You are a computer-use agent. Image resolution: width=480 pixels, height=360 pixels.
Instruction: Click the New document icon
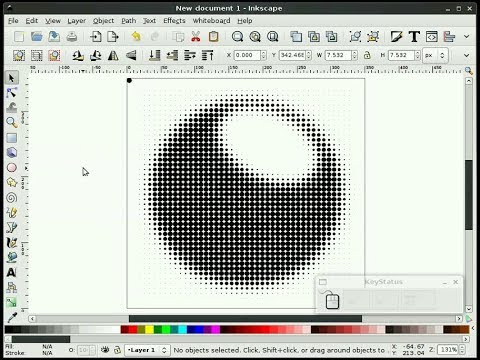19,36
